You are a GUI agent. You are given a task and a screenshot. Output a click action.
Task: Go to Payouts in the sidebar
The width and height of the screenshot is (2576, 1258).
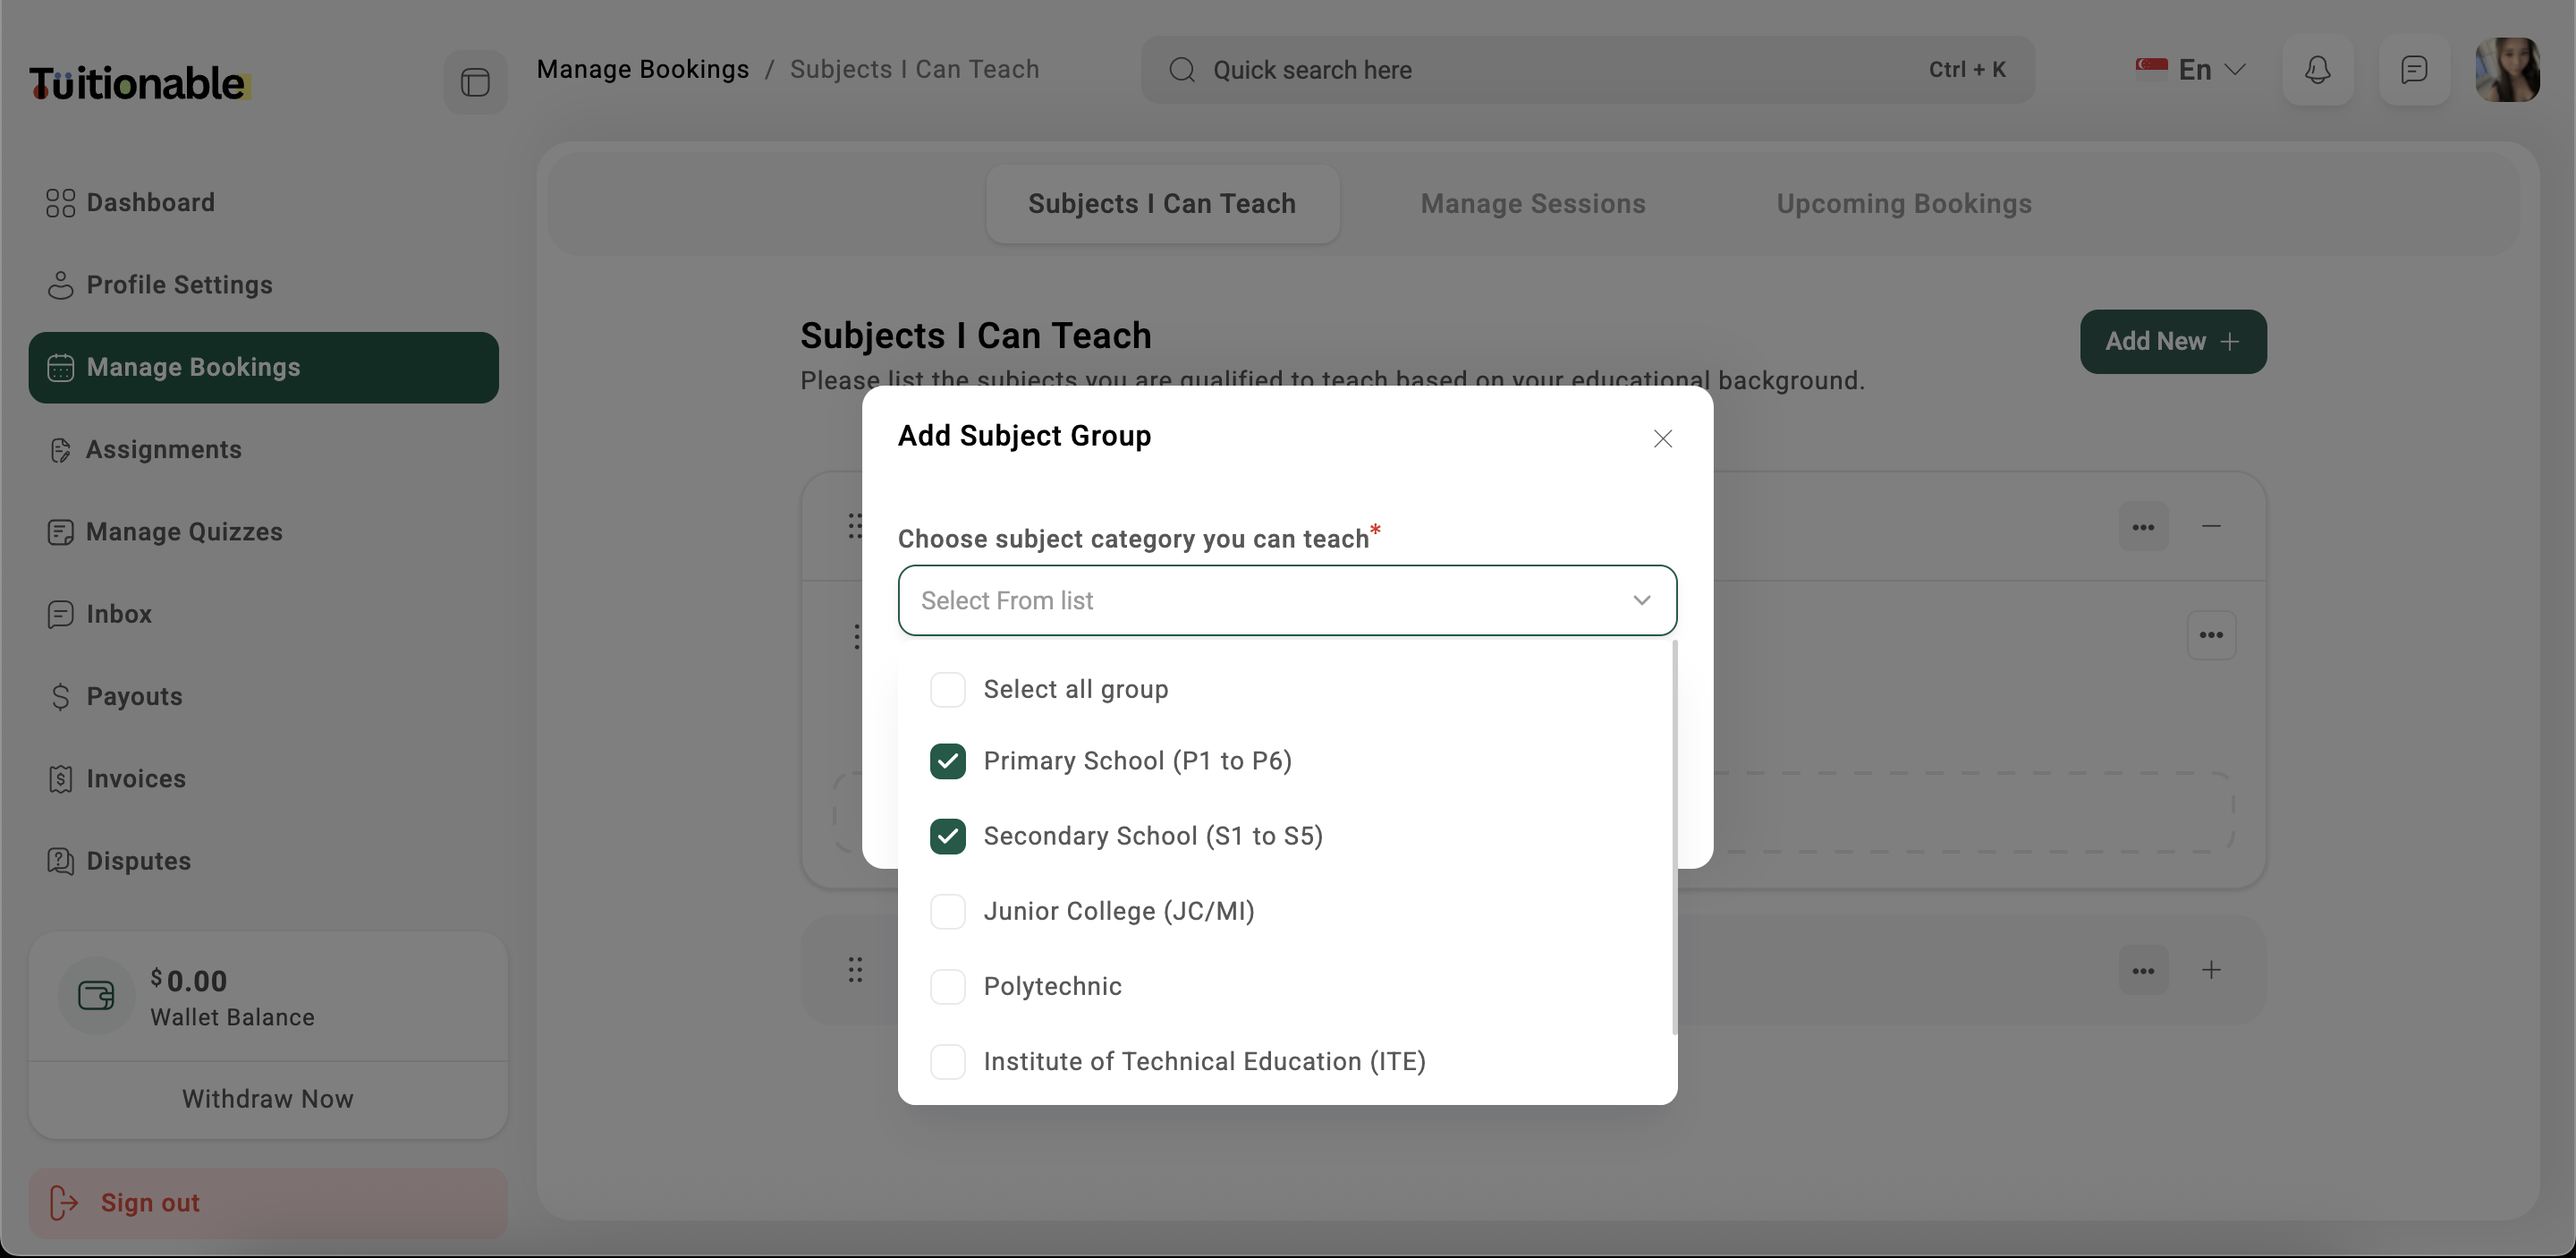pyautogui.click(x=134, y=696)
